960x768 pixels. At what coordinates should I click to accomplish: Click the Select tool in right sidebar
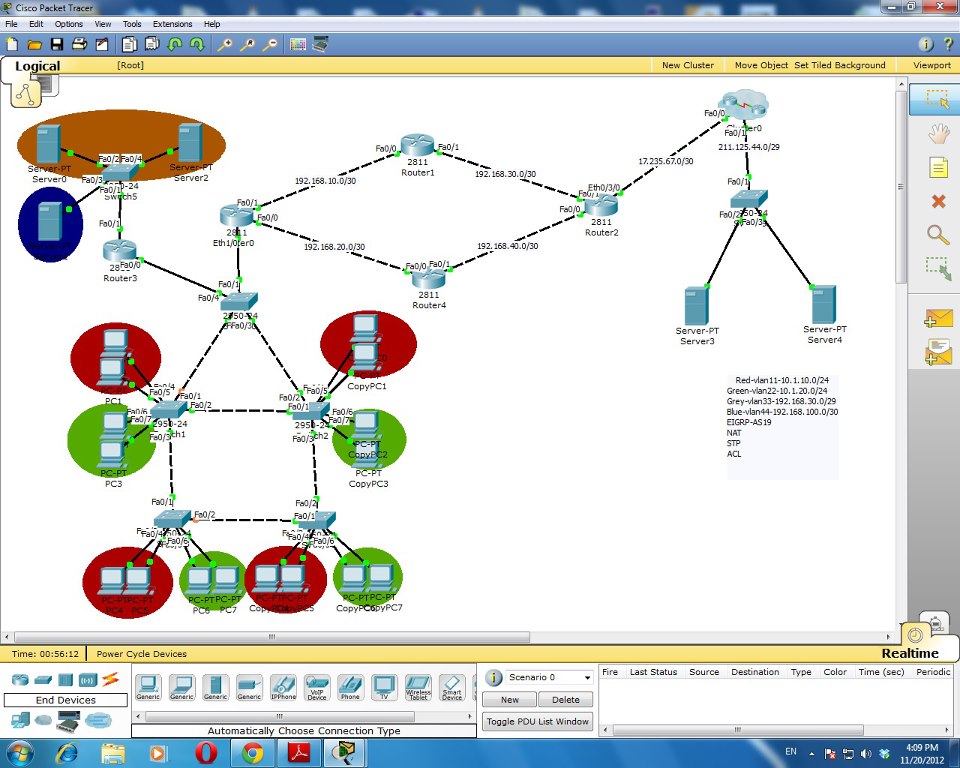[x=937, y=99]
